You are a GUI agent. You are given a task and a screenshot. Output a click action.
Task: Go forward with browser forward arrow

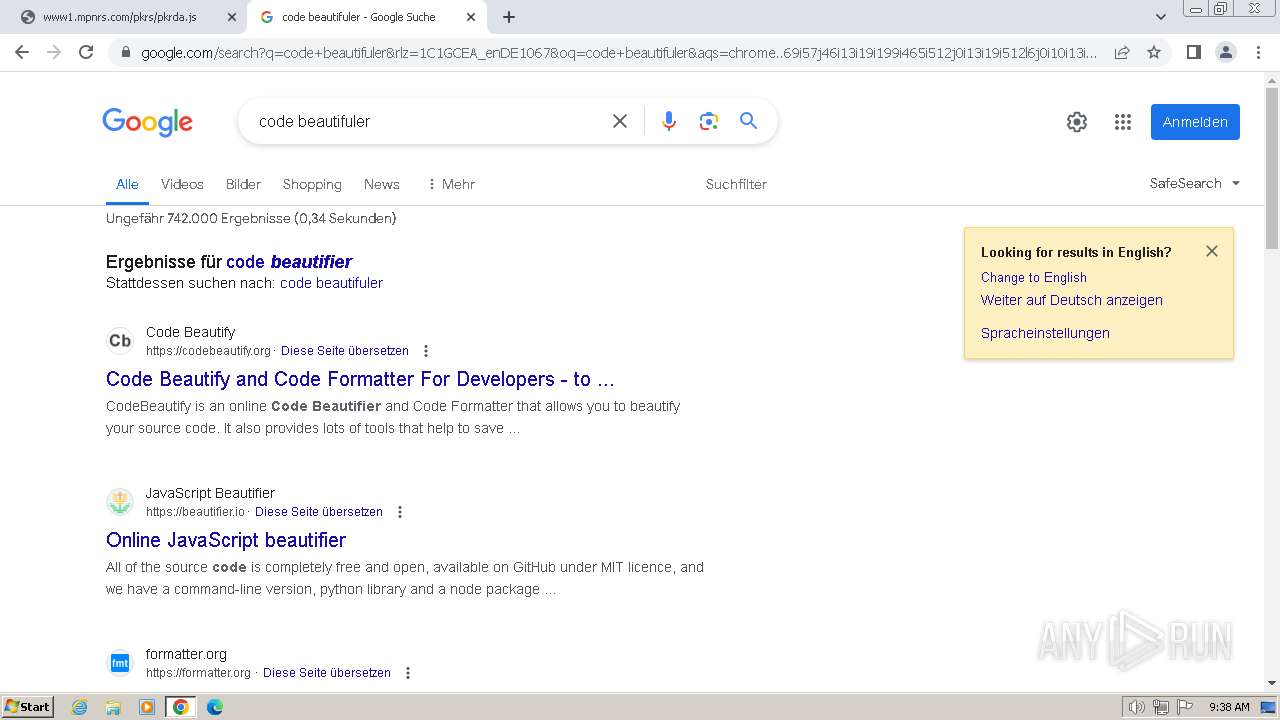54,52
